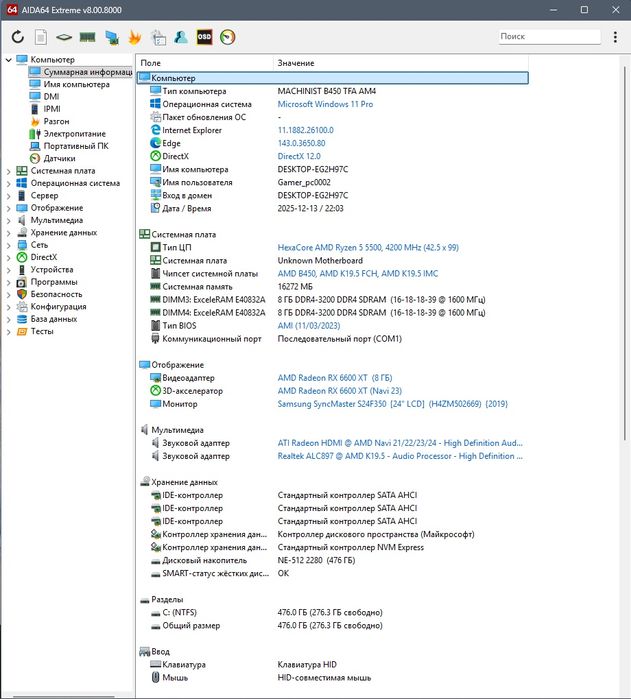This screenshot has width=631, height=699.
Task: Click into the Поиск search field
Action: (549, 37)
